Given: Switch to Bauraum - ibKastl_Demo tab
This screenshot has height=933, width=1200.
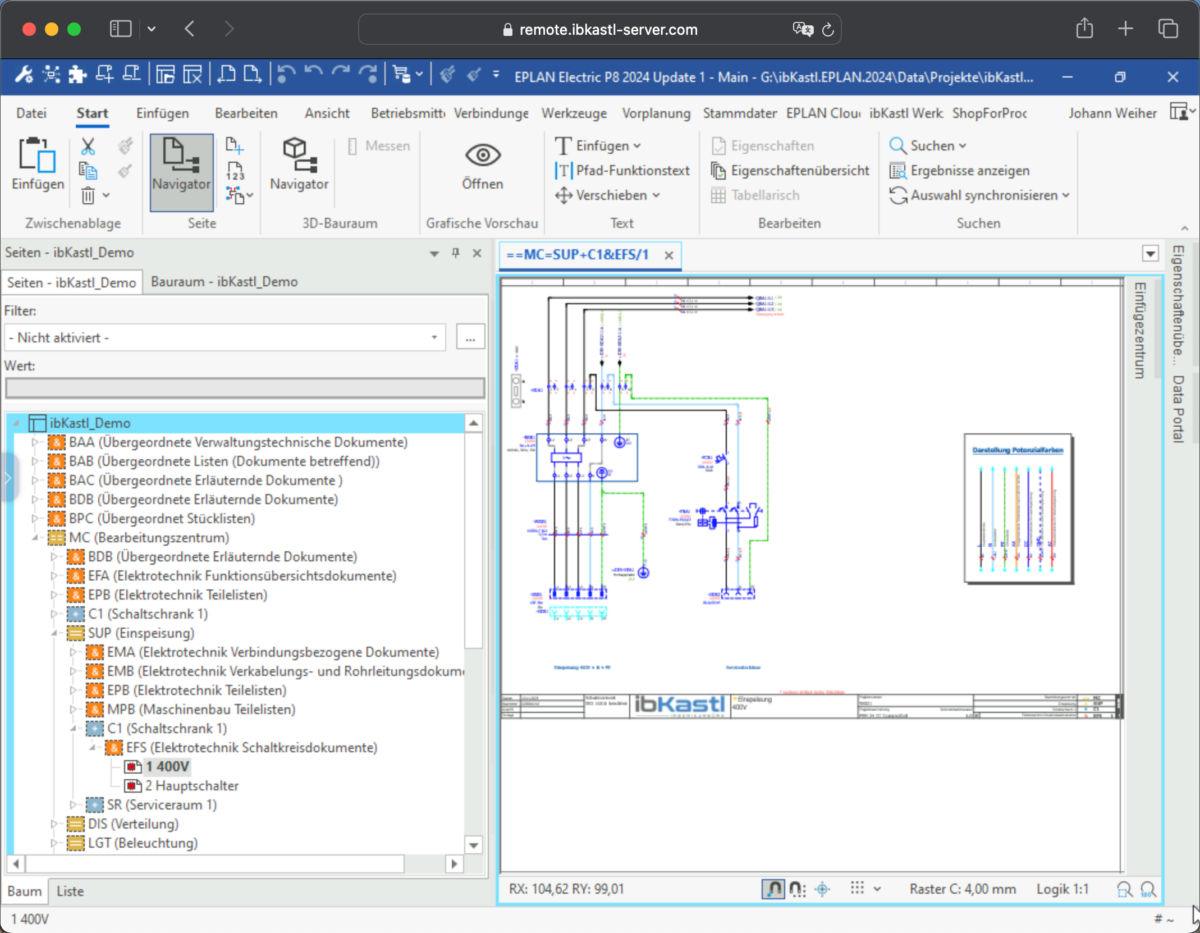Looking at the screenshot, I should click(224, 282).
